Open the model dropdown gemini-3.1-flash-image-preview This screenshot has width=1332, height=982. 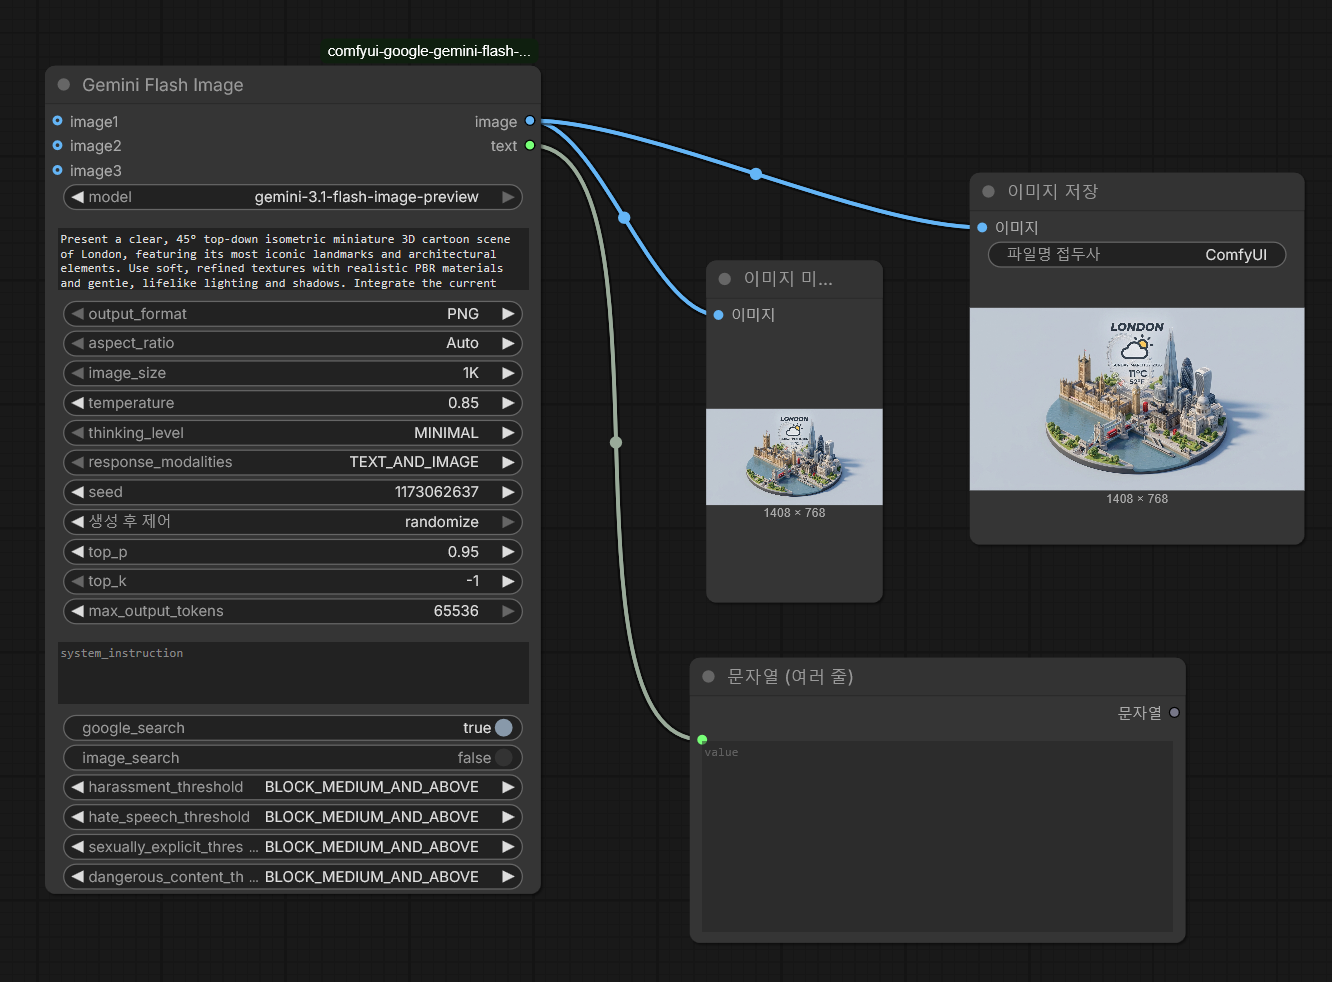click(x=293, y=197)
